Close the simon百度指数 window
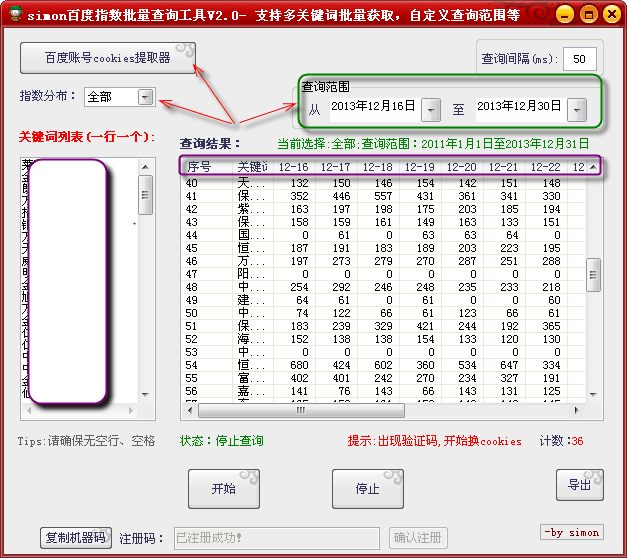 (x=612, y=15)
